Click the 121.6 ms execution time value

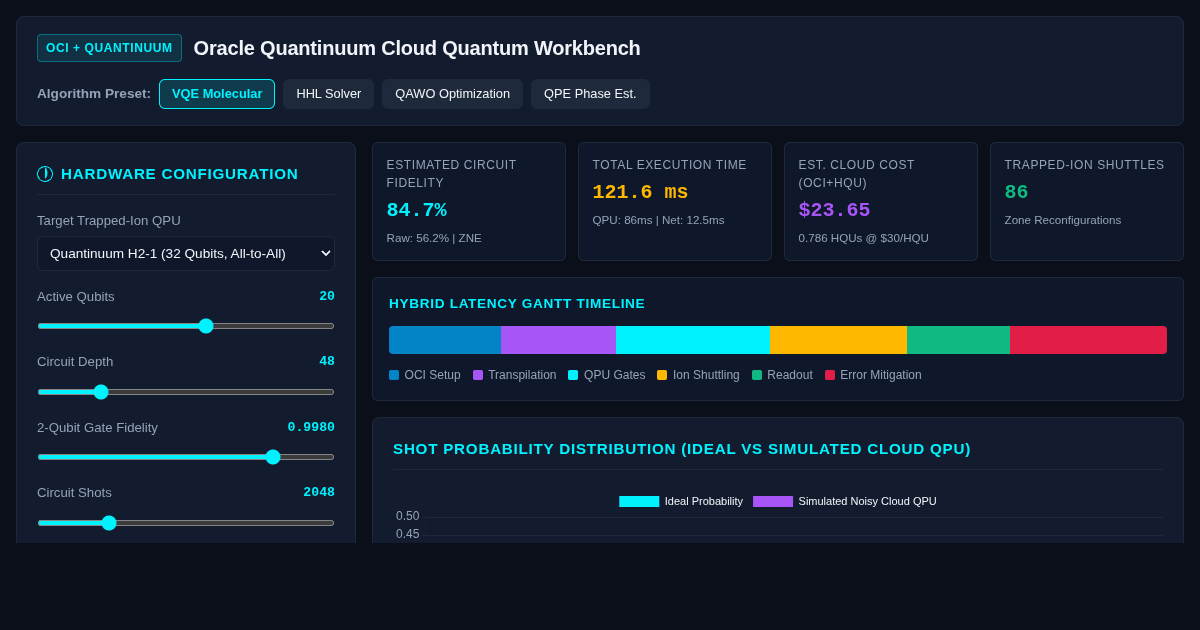[640, 192]
